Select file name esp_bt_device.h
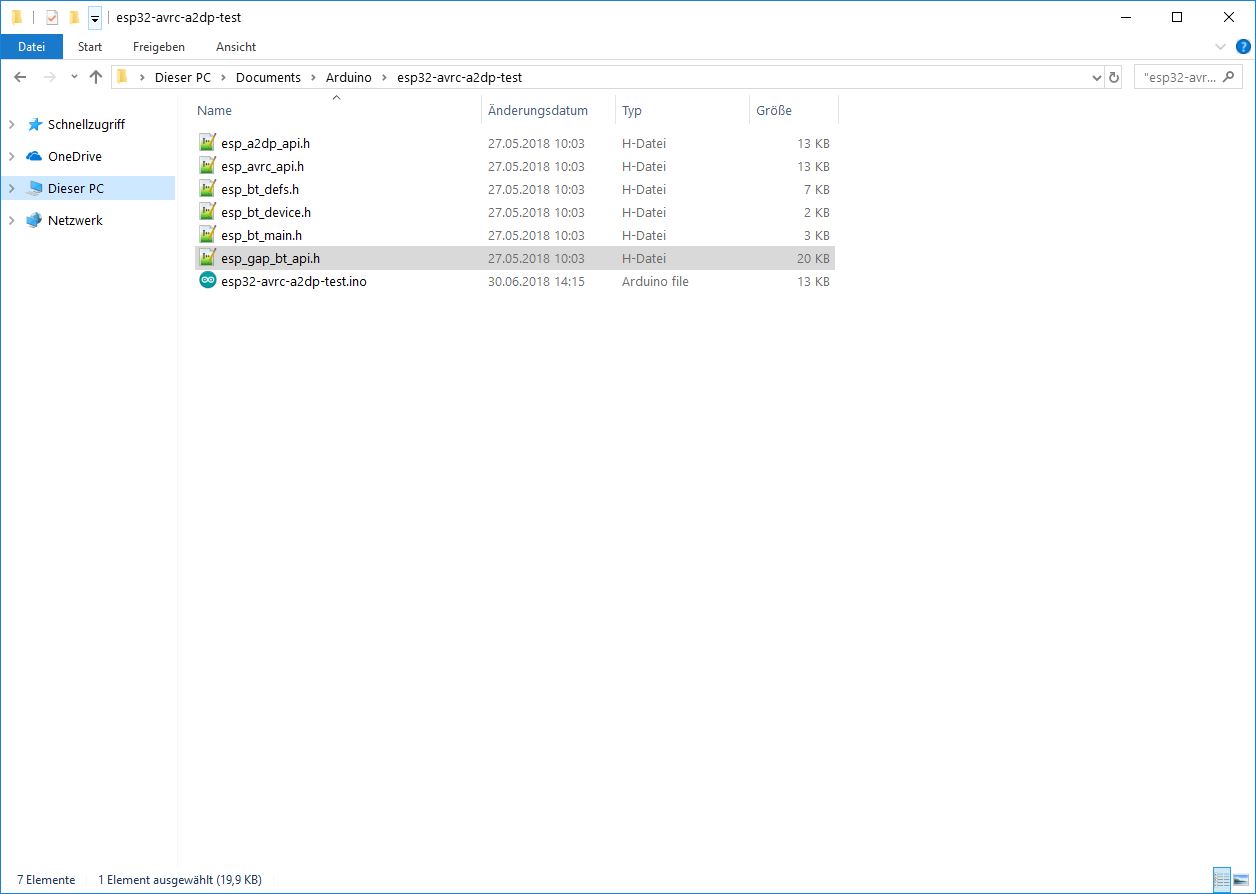 (266, 212)
